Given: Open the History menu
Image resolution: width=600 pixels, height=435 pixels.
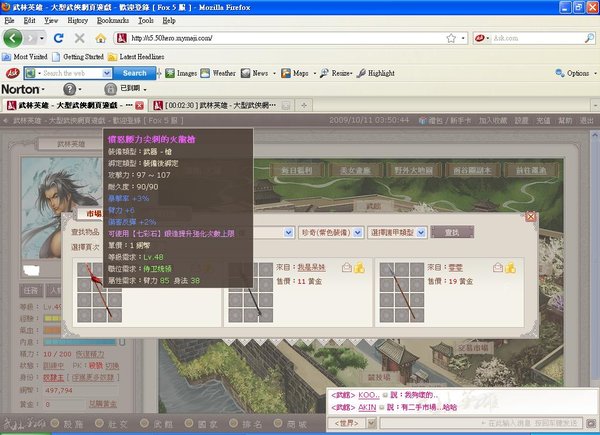Looking at the screenshot, I should (x=77, y=20).
